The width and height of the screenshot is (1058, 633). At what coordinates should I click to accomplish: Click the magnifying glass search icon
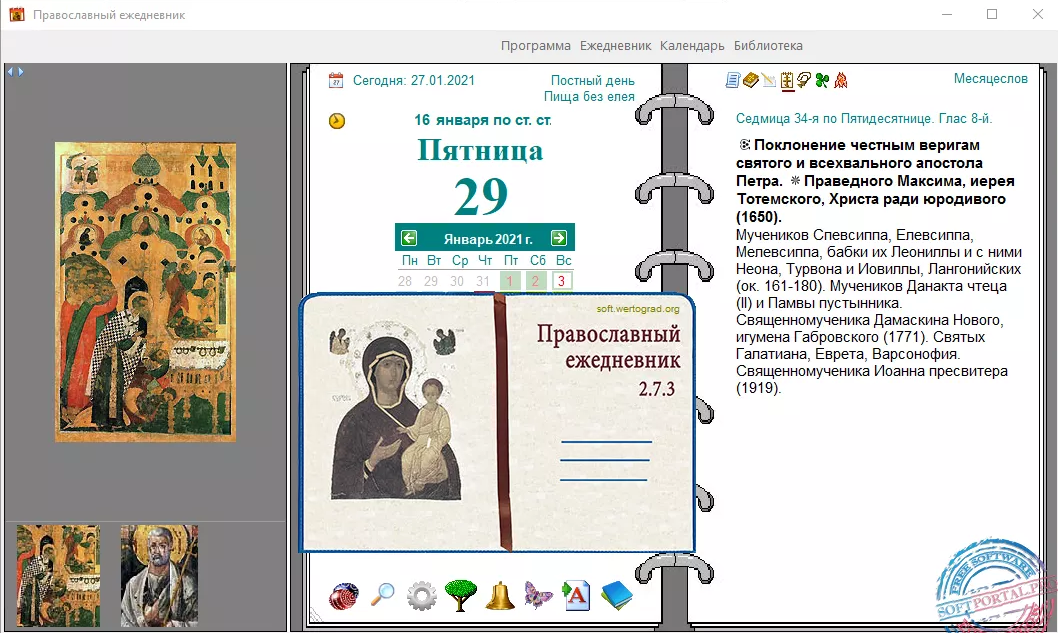(383, 596)
